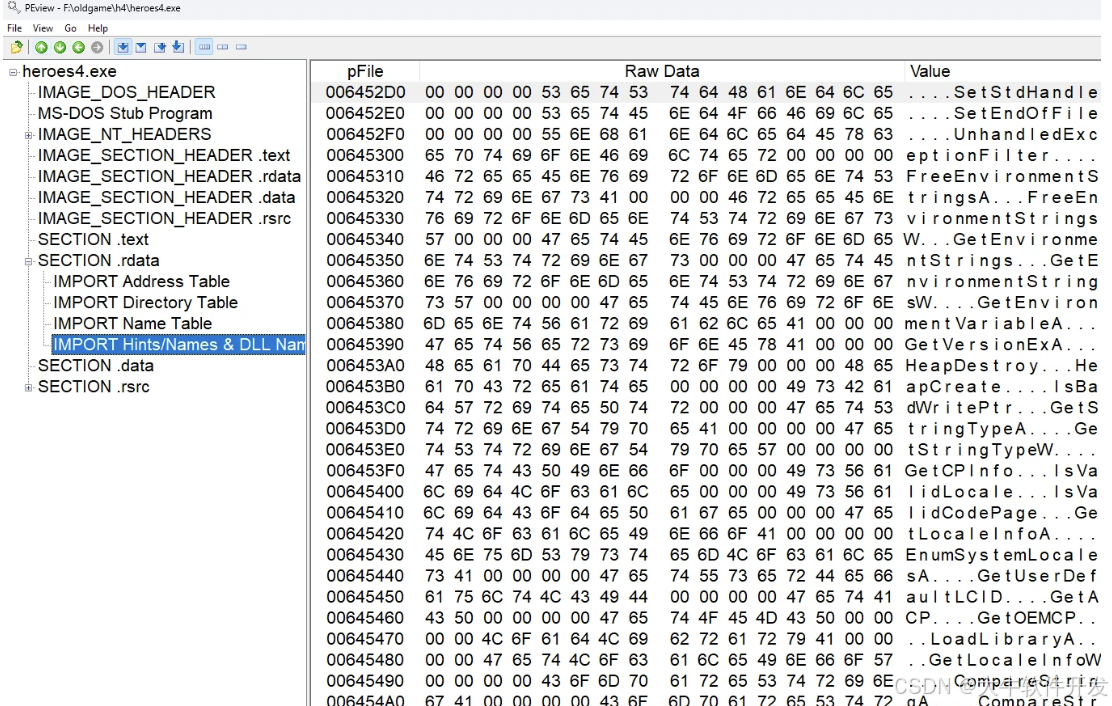This screenshot has width=1112, height=706.
Task: Click the gray forward arrow button
Action: [x=97, y=47]
